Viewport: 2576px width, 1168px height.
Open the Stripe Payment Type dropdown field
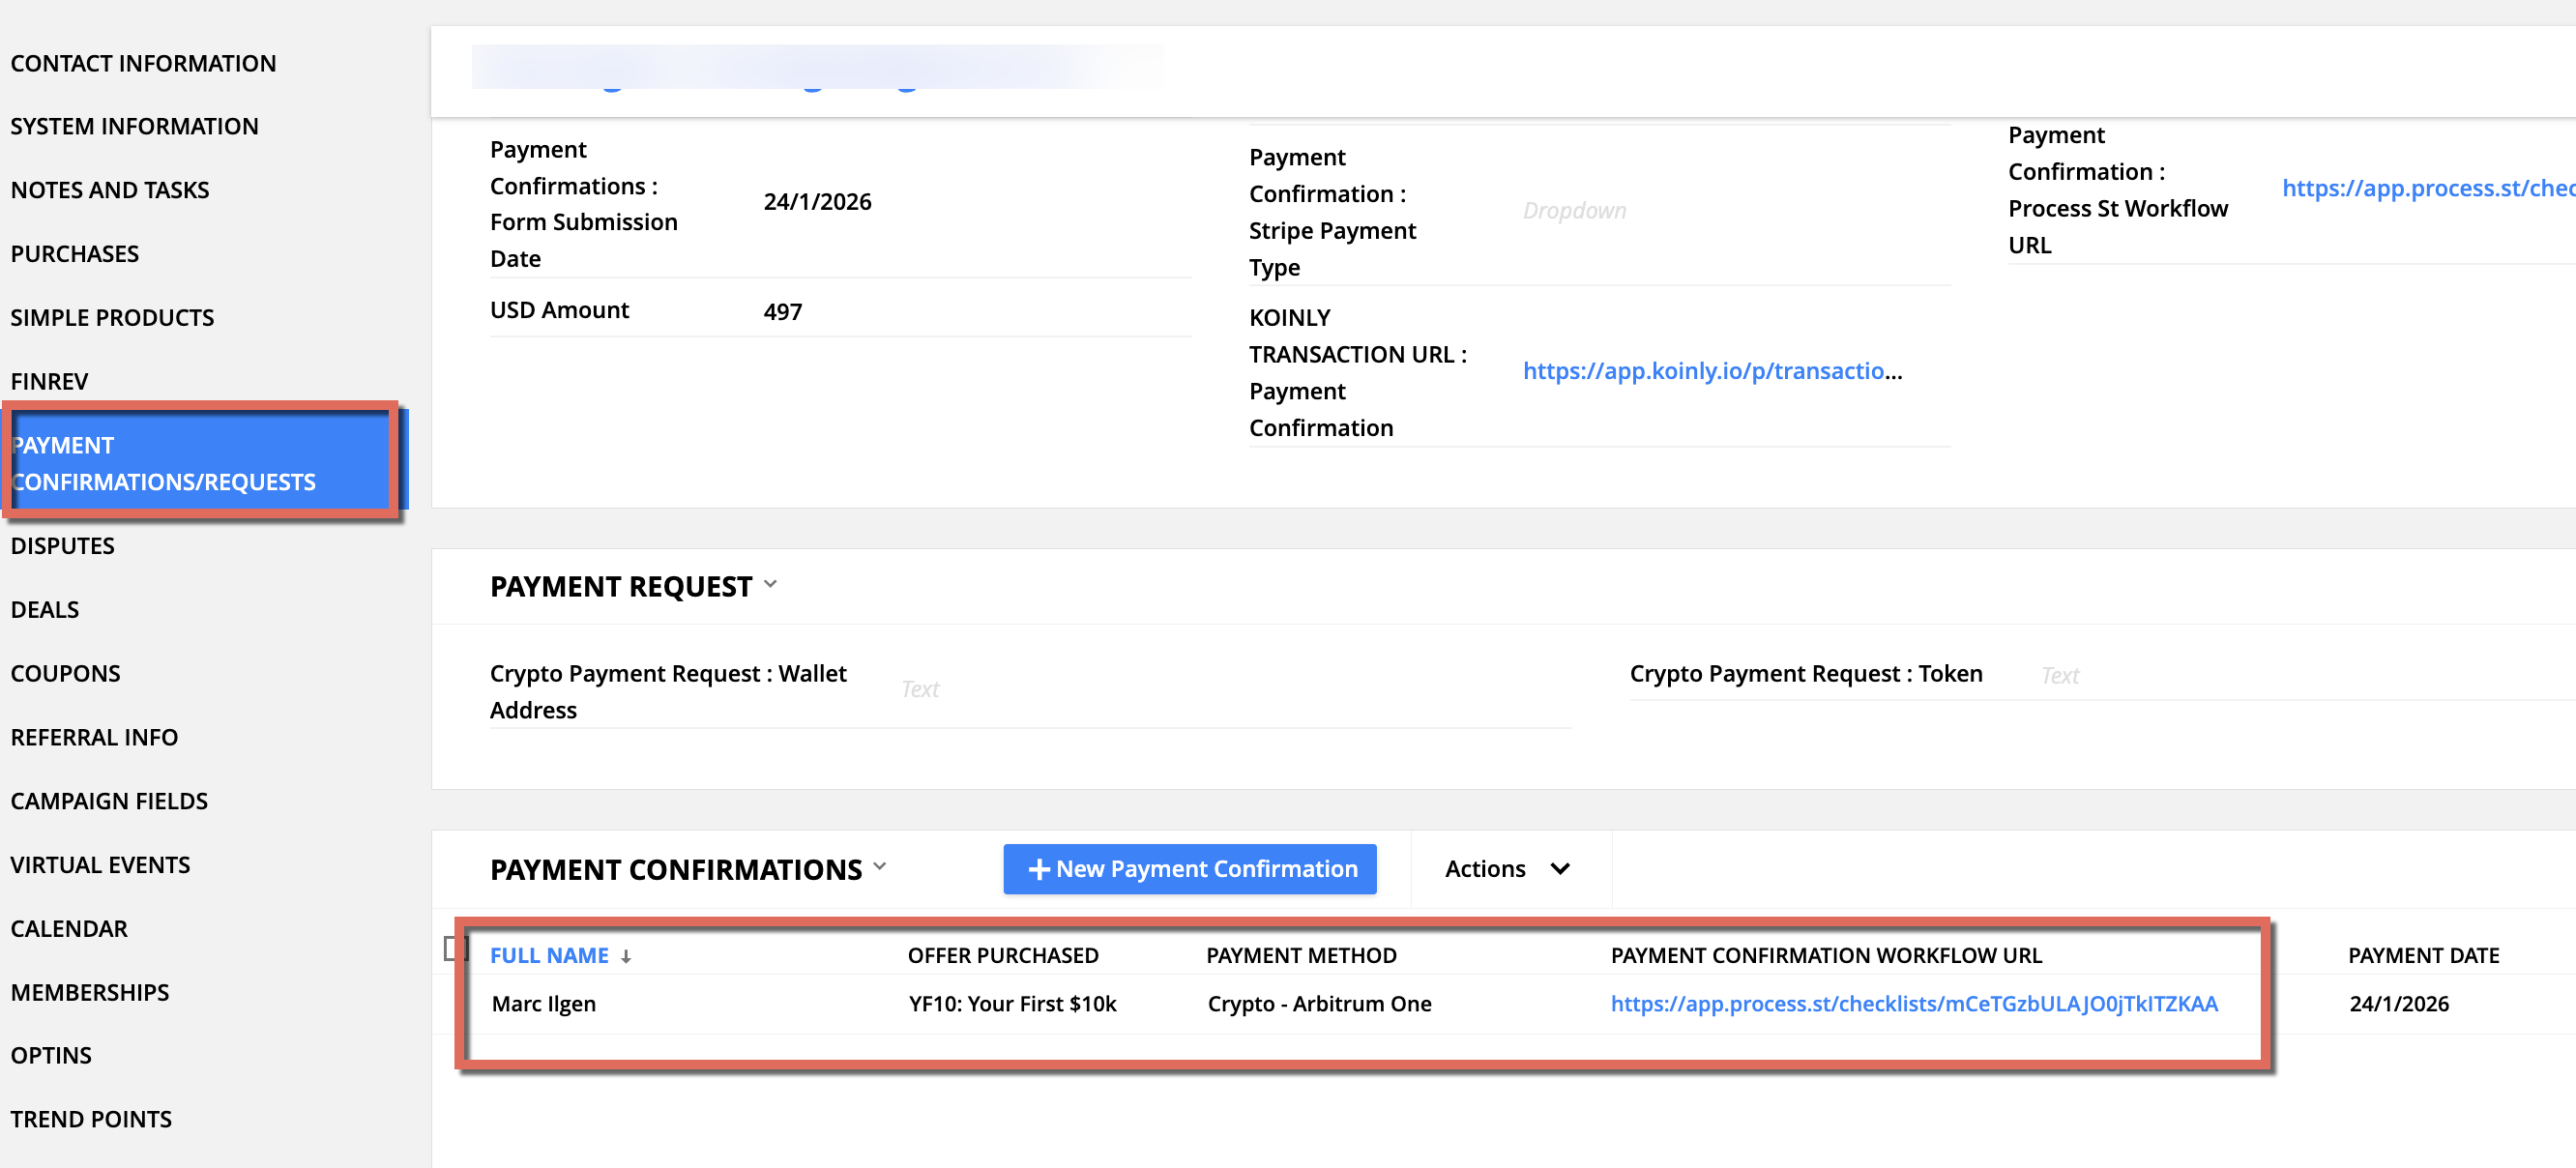(1573, 211)
